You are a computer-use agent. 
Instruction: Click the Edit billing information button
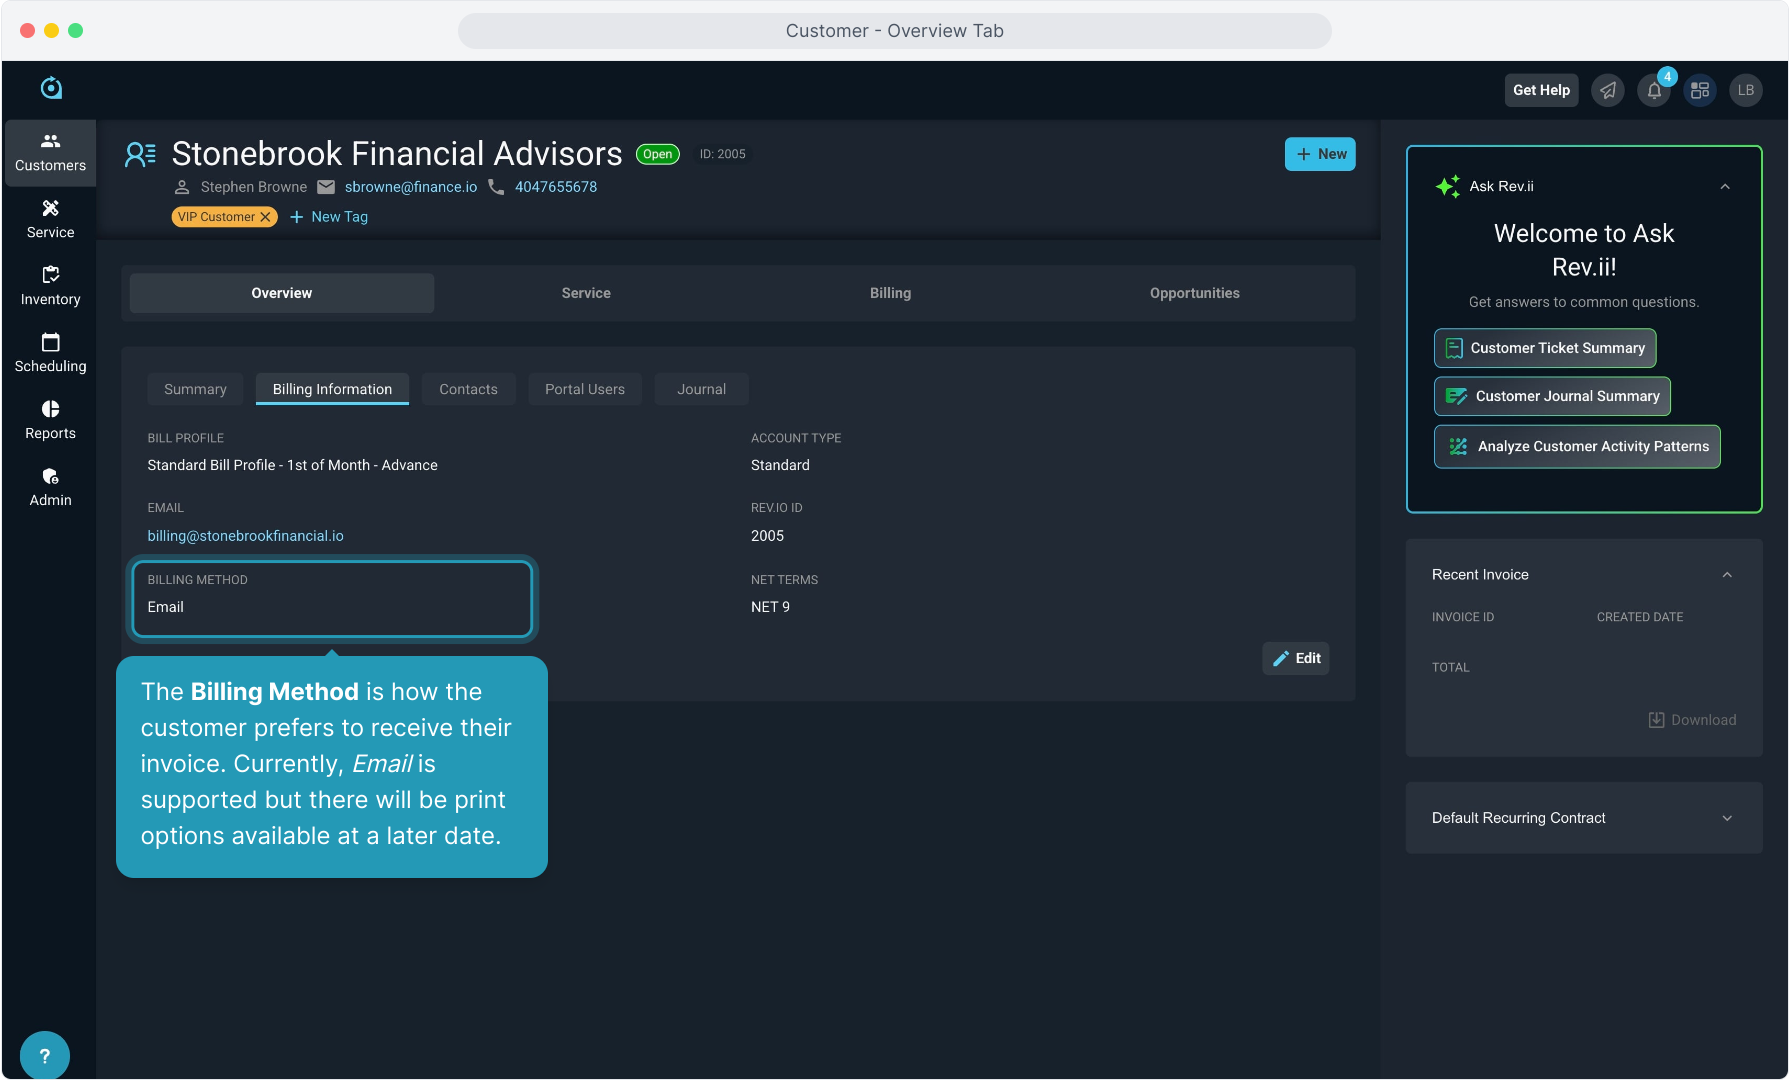pos(1296,658)
